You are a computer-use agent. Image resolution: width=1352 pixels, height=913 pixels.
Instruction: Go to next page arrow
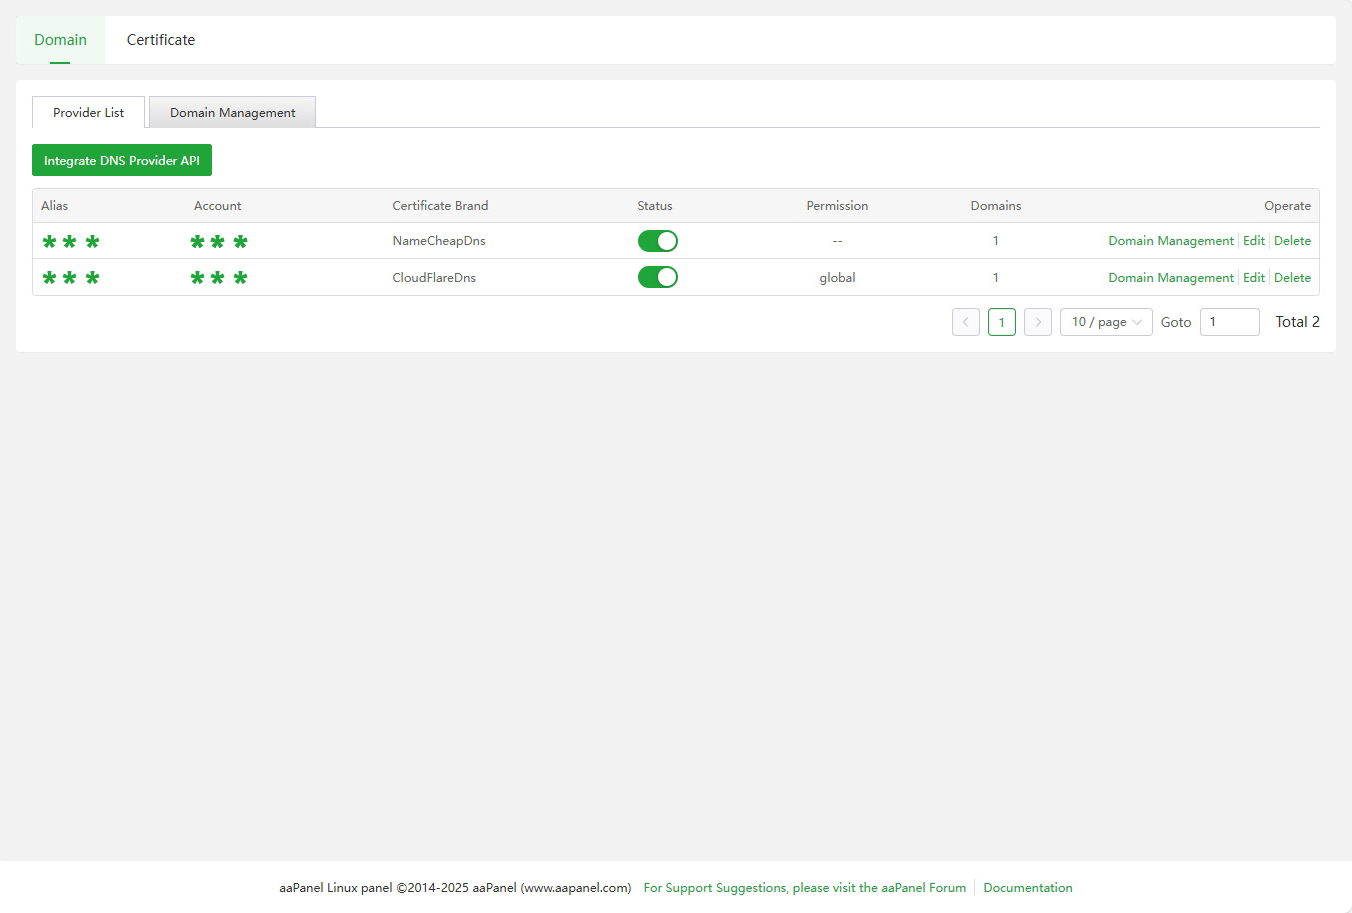point(1038,322)
